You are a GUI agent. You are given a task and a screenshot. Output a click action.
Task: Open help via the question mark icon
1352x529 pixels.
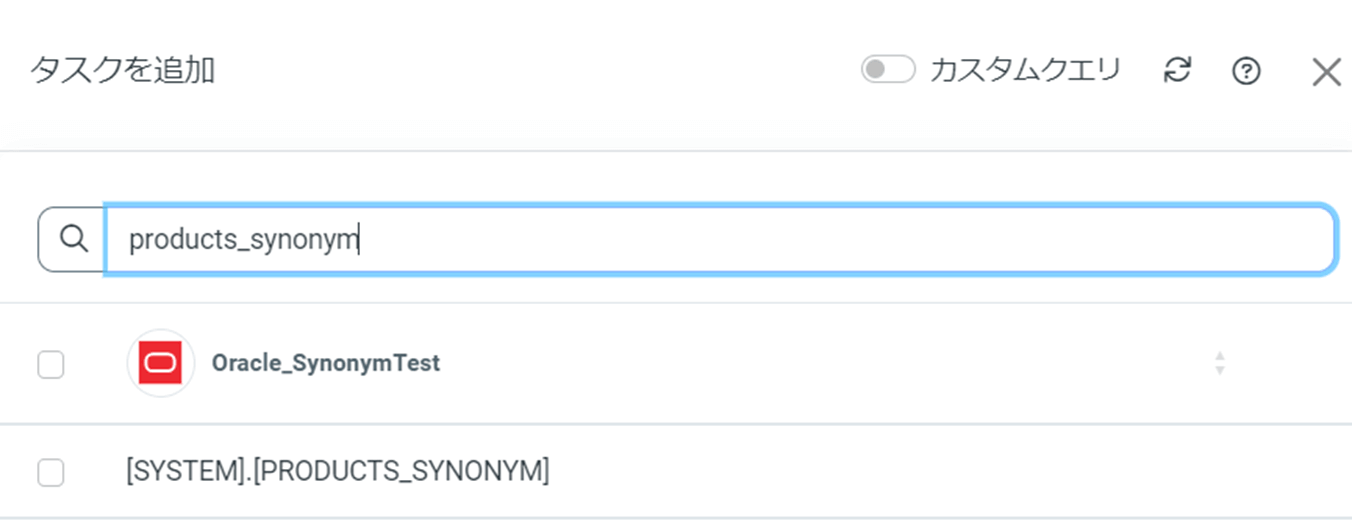1245,71
